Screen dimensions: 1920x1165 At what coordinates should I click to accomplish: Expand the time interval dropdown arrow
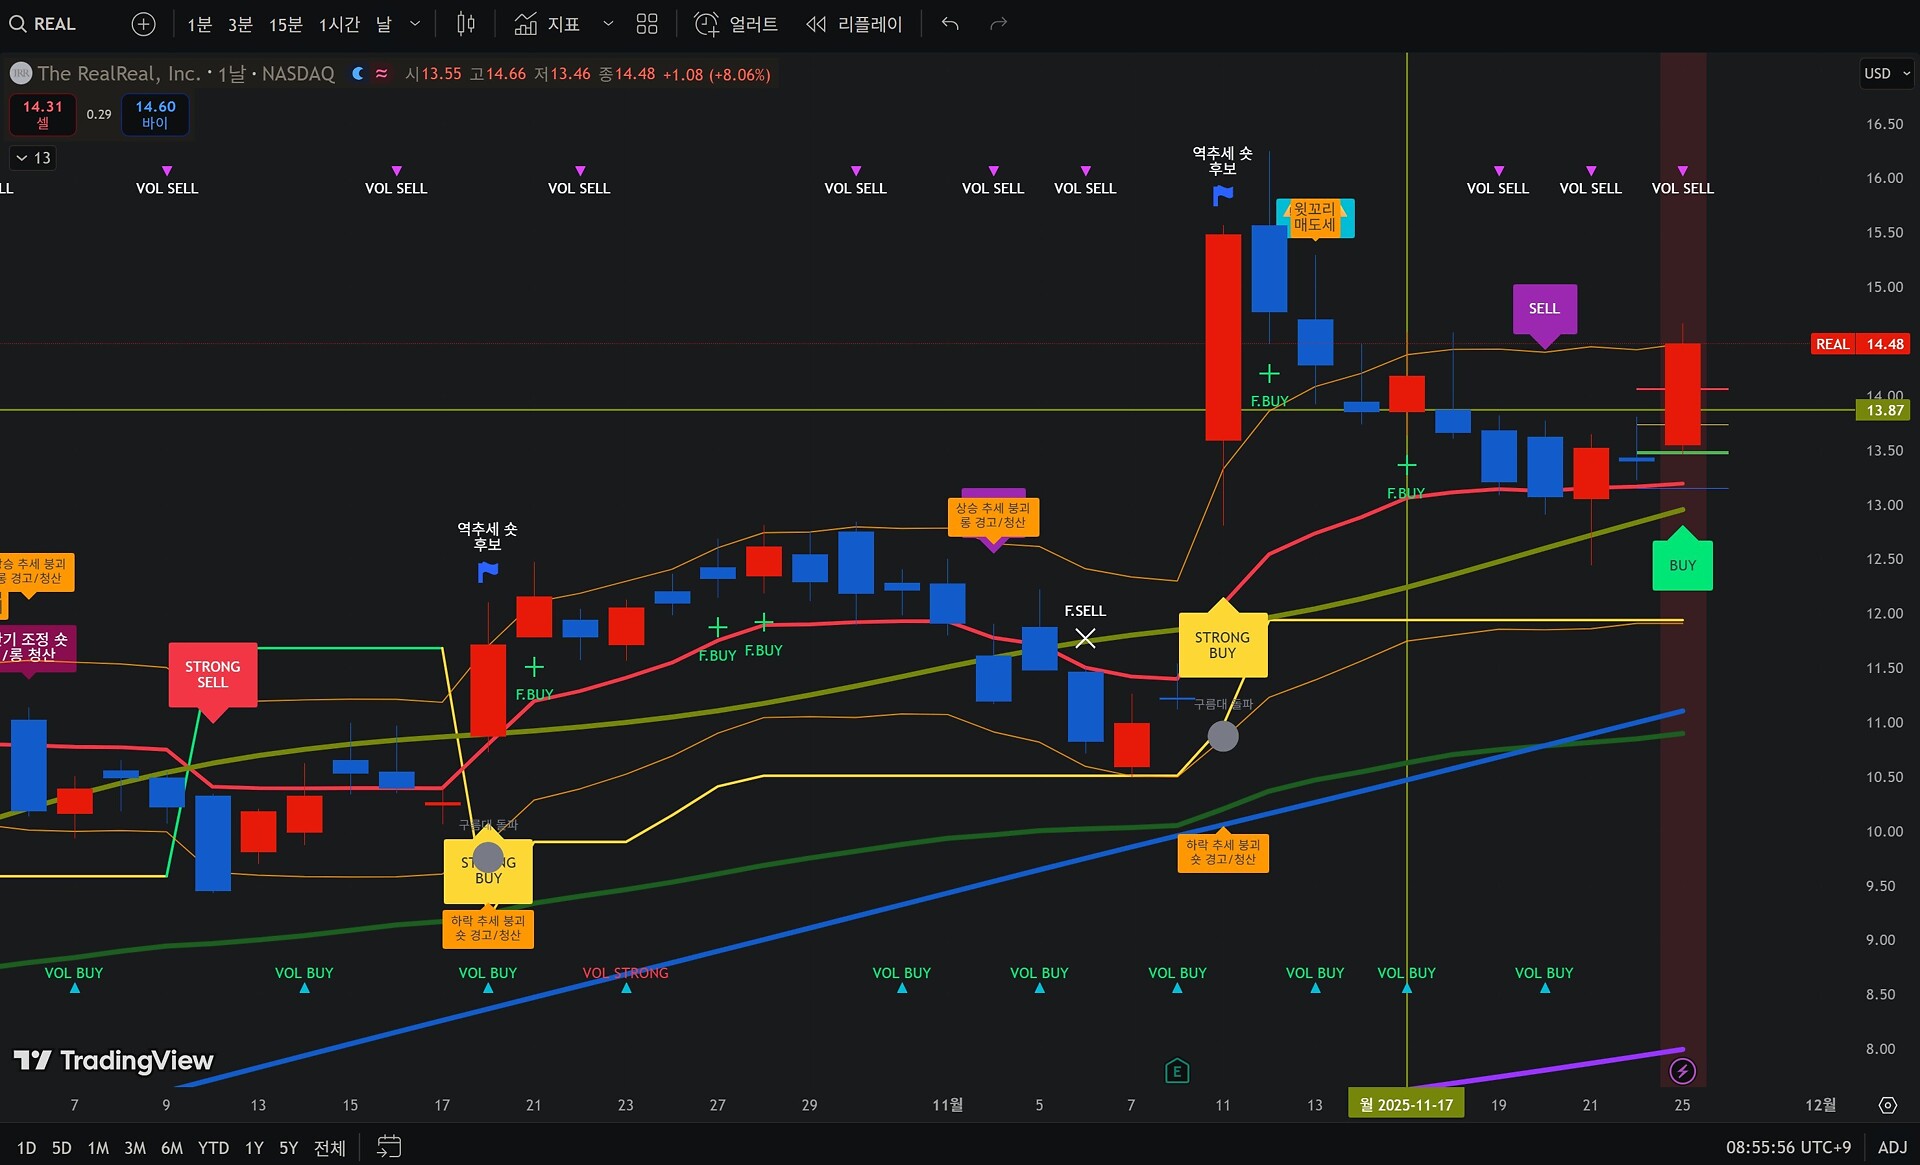[x=415, y=24]
